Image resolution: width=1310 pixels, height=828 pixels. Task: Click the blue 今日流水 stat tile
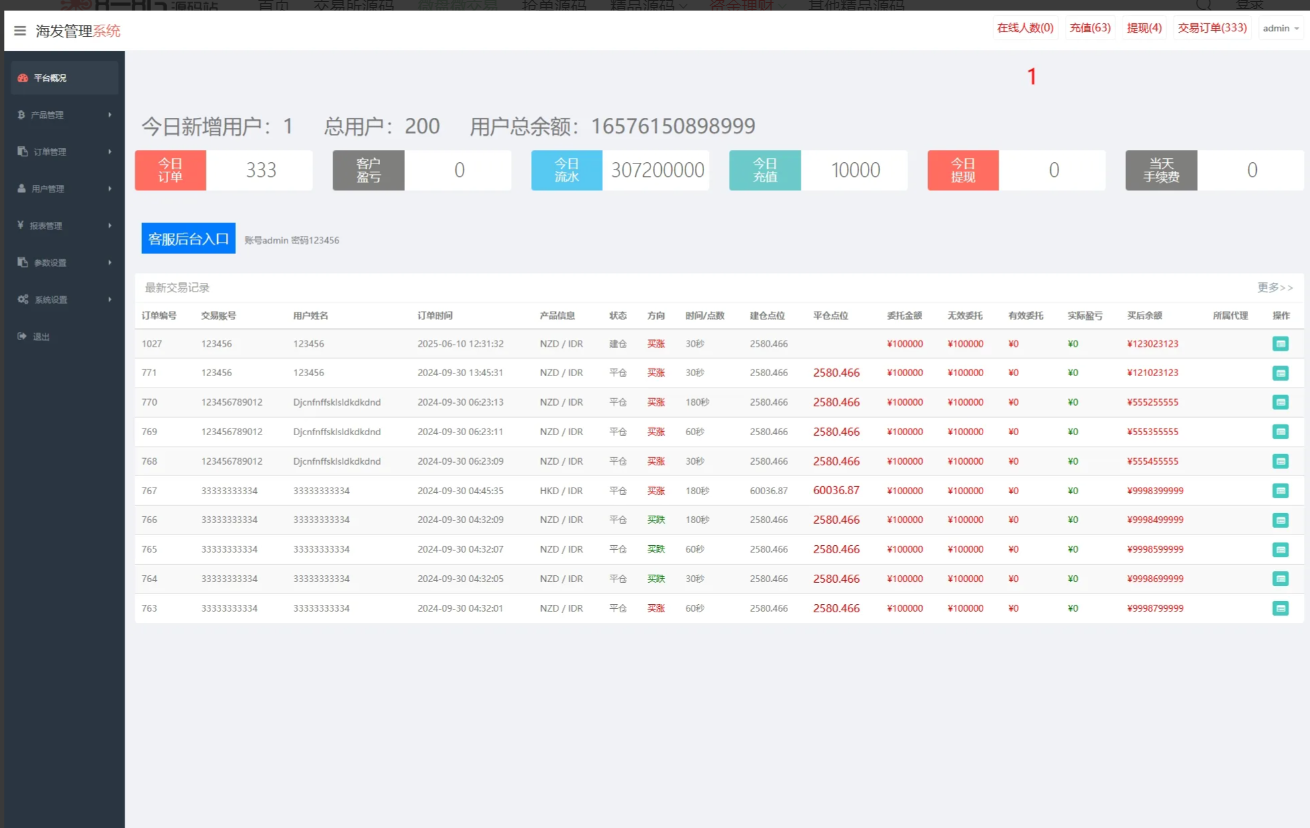click(566, 171)
